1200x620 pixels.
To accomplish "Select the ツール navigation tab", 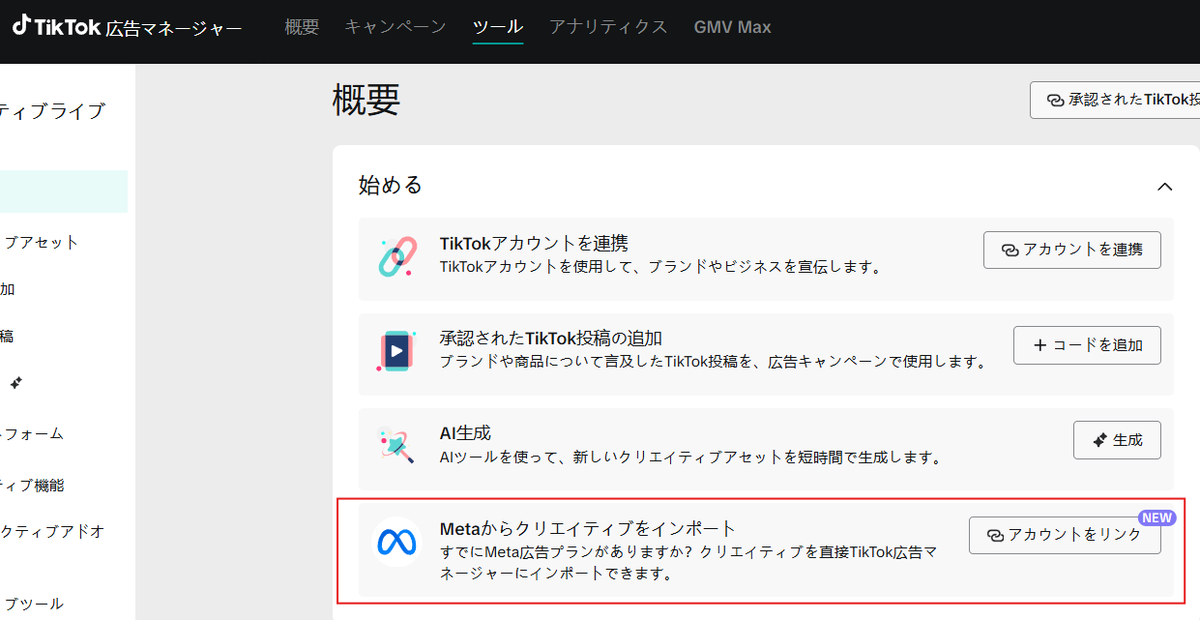I will point(498,27).
